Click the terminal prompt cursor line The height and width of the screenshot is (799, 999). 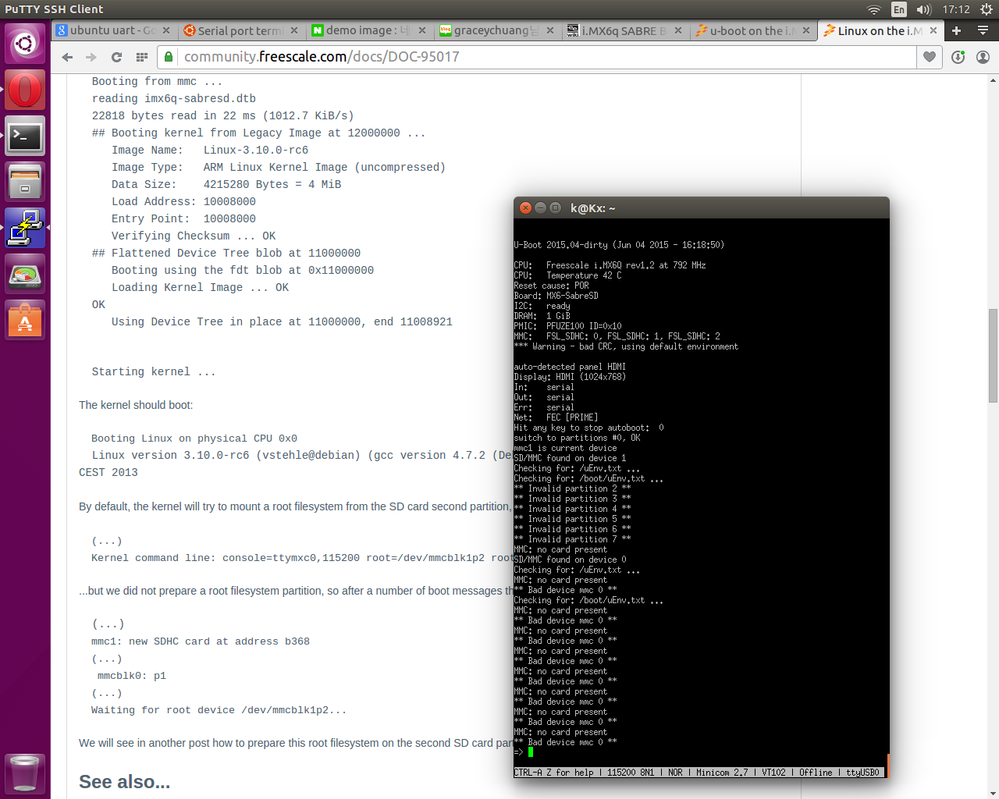click(x=524, y=752)
